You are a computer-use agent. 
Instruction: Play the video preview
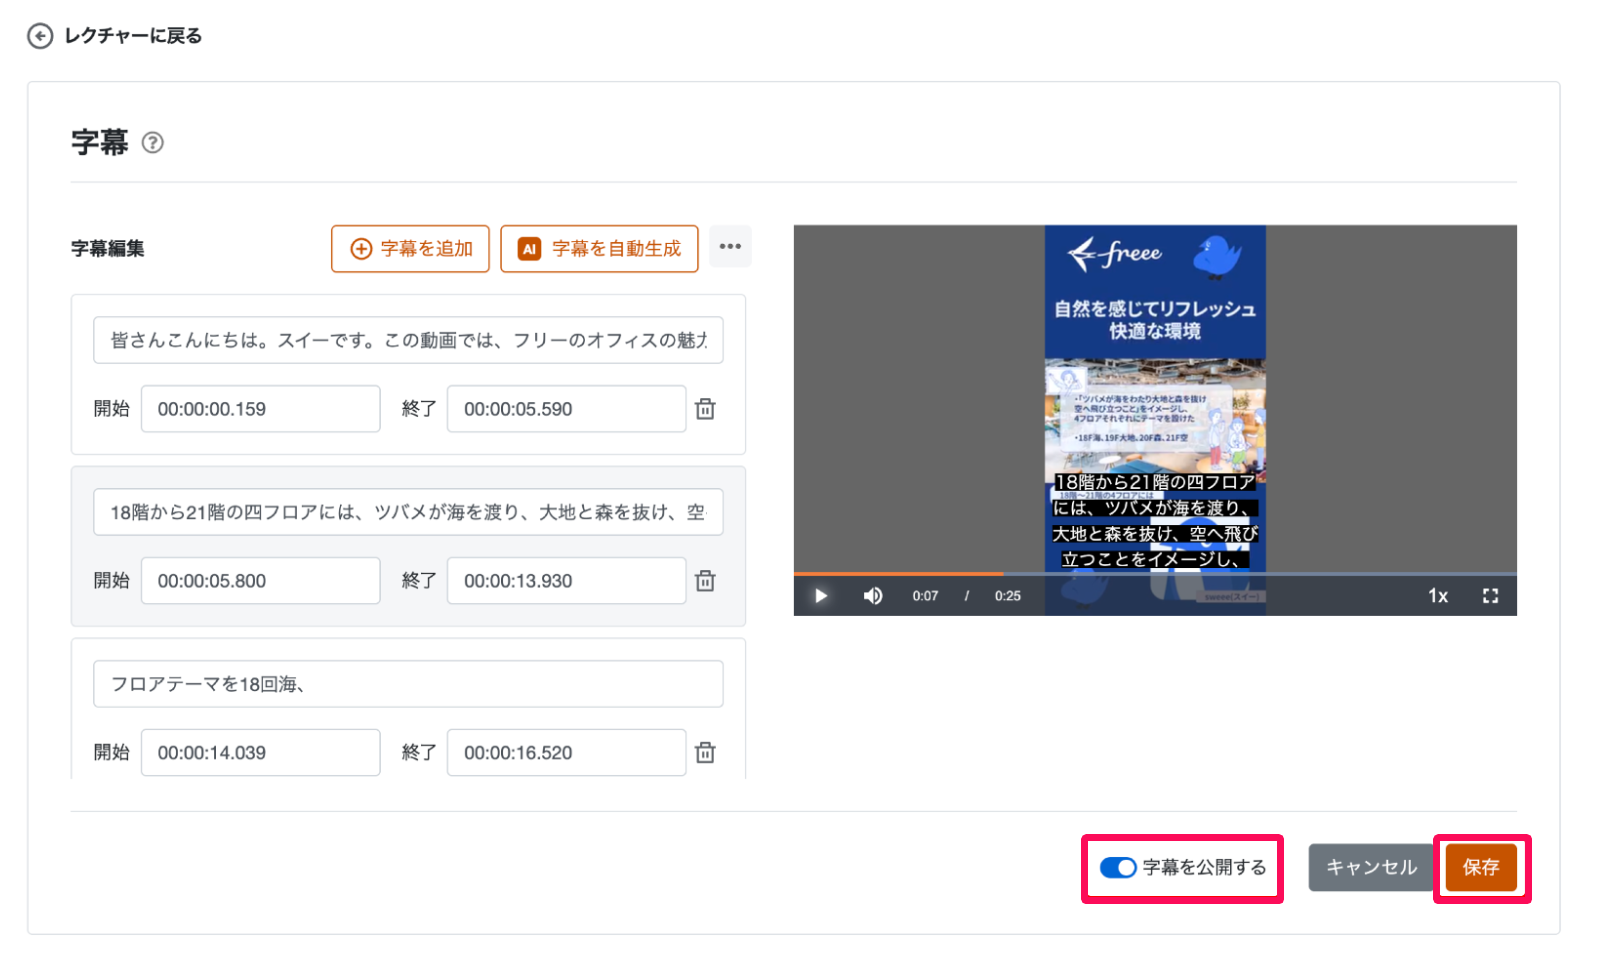821,596
